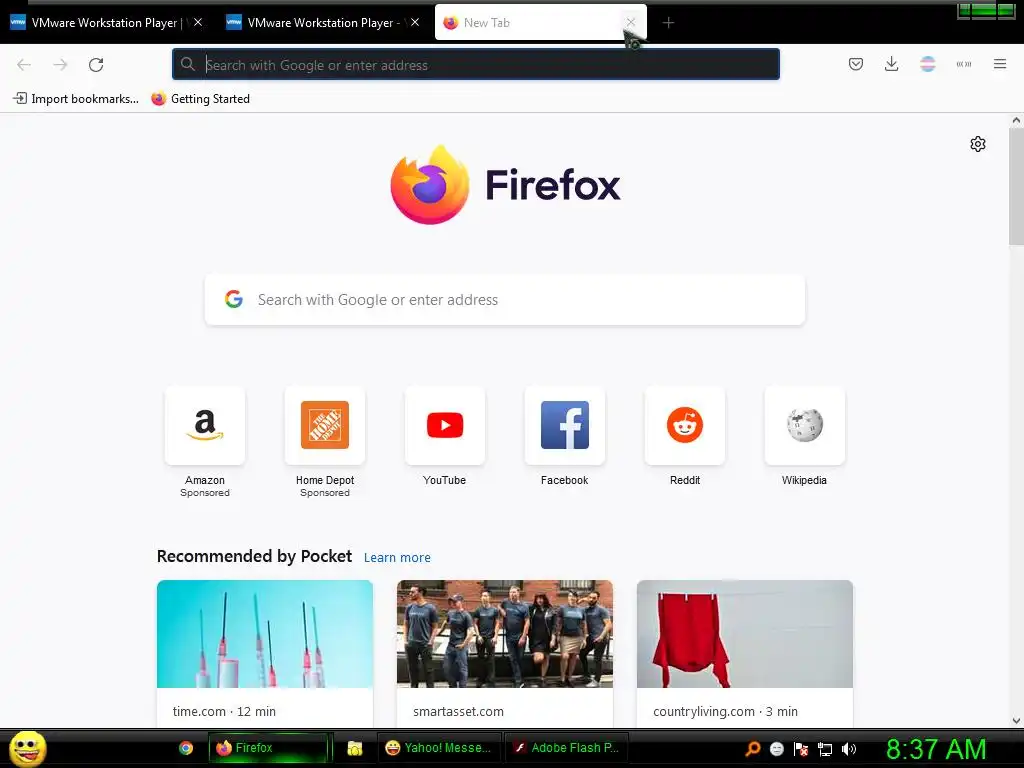Switch to second VMware Workstation Player tab
This screenshot has height=768, width=1024.
click(322, 23)
